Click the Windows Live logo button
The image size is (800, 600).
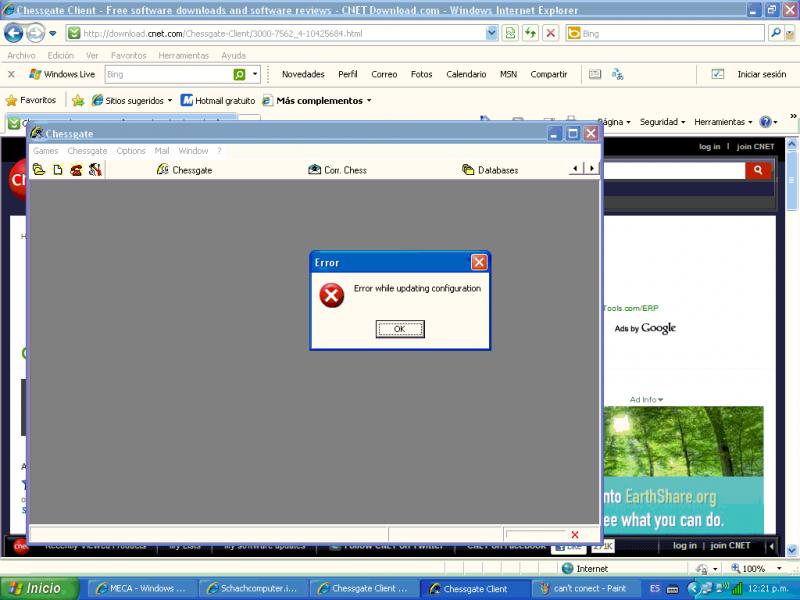[62, 74]
